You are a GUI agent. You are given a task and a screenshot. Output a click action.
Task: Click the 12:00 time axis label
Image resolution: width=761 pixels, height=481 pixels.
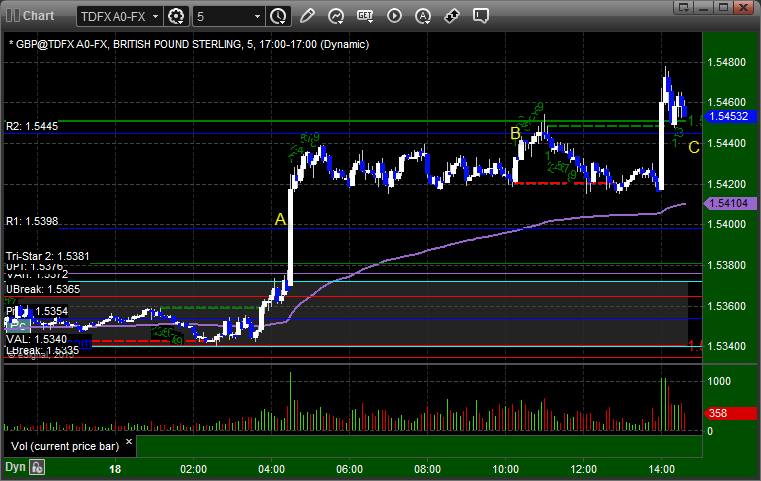click(583, 469)
